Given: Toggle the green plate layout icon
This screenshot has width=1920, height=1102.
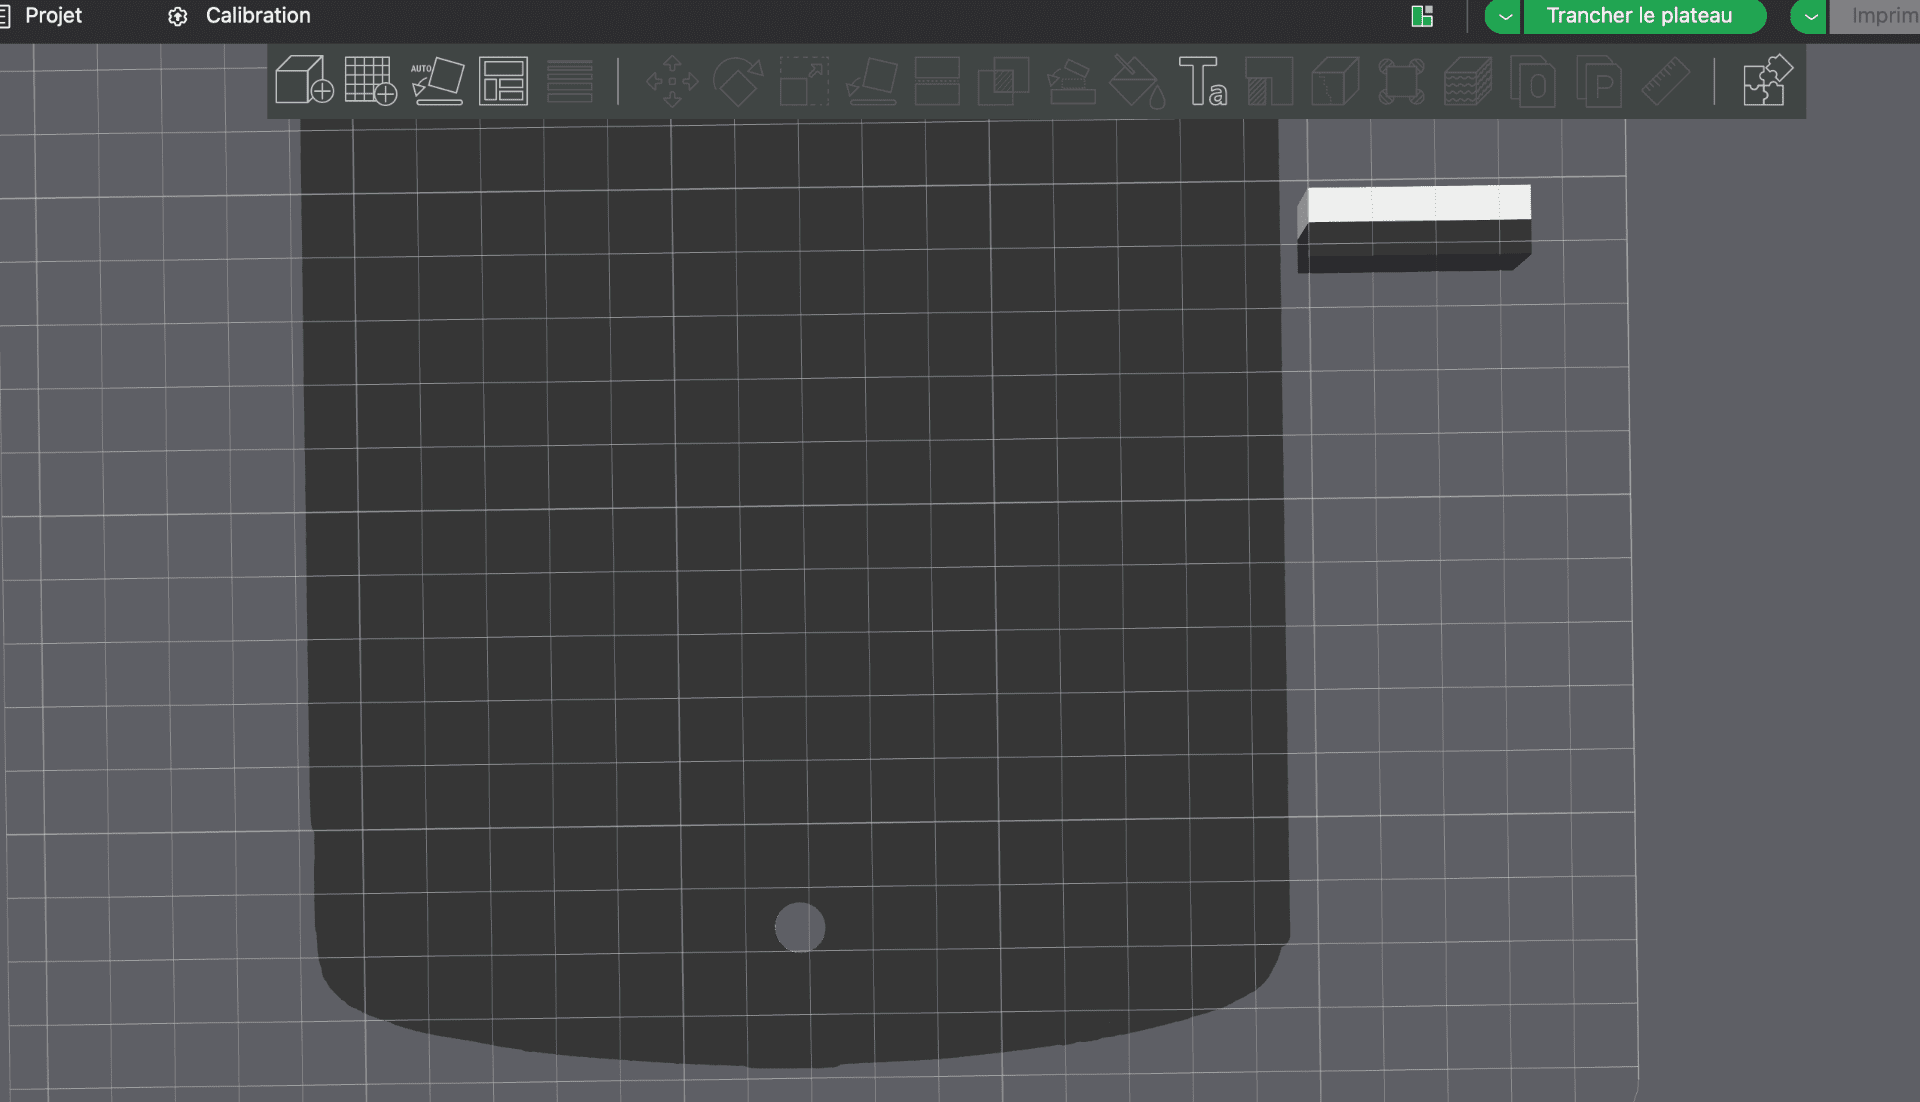Looking at the screenshot, I should 1422,16.
